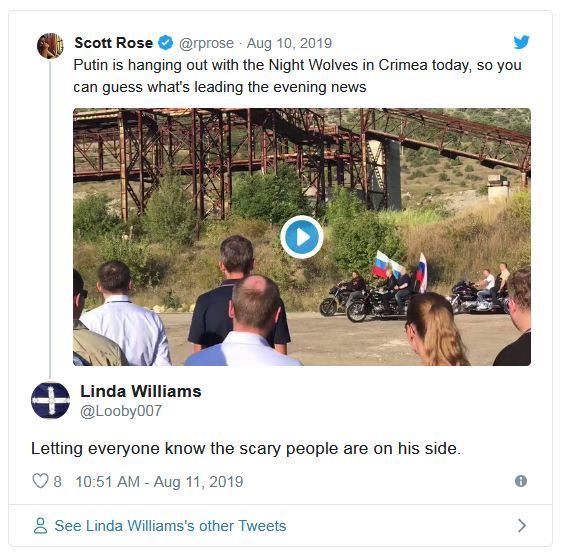Open Linda Williams's flag avatar
Viewport: 561px width, 557px height.
pyautogui.click(x=50, y=400)
